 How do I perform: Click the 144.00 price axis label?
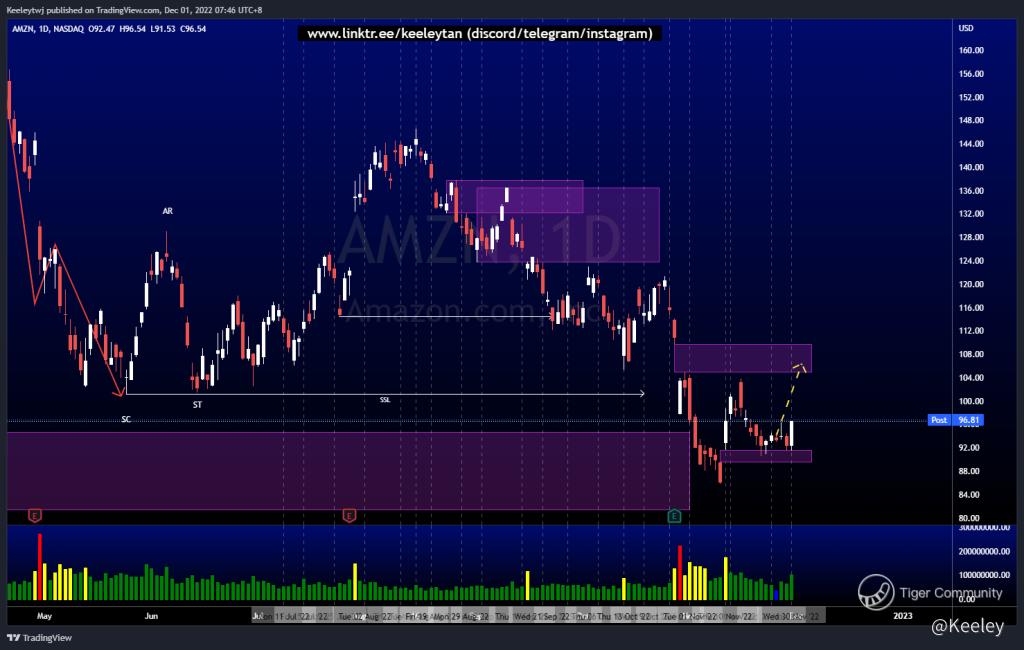[x=971, y=144]
